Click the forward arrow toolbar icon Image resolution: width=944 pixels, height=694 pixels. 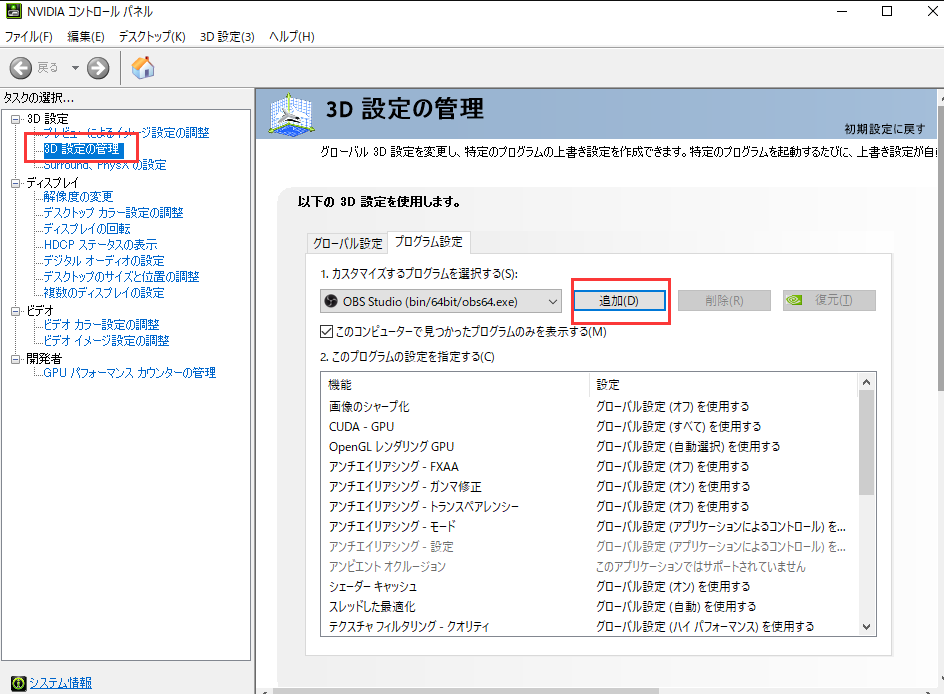[98, 68]
